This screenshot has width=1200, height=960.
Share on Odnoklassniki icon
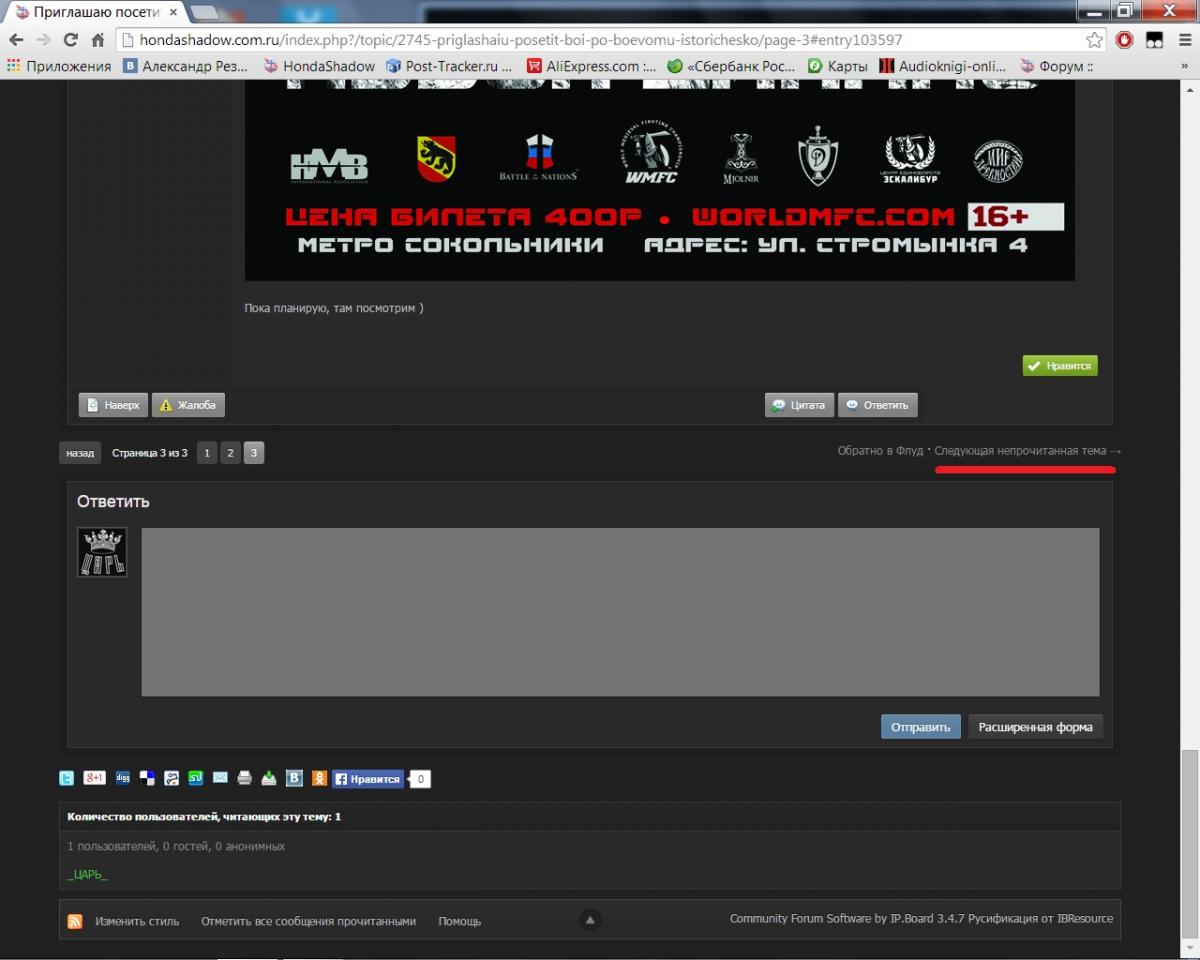[x=319, y=778]
